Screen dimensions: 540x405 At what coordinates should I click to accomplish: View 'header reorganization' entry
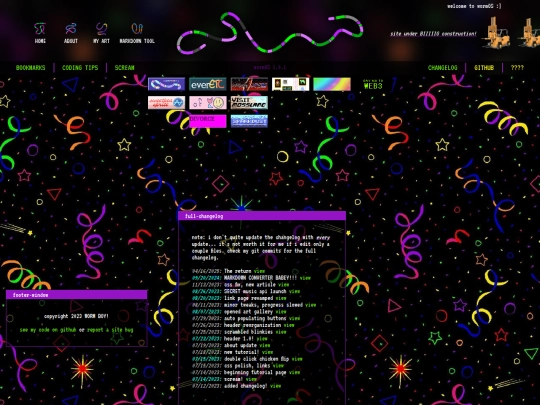pyautogui.click(x=289, y=325)
